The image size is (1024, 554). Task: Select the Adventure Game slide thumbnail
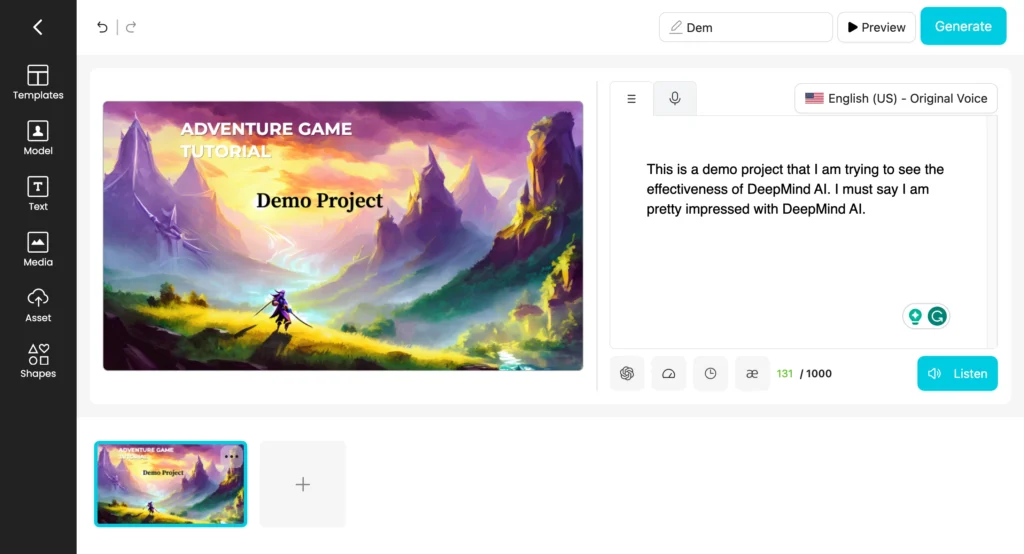(170, 484)
